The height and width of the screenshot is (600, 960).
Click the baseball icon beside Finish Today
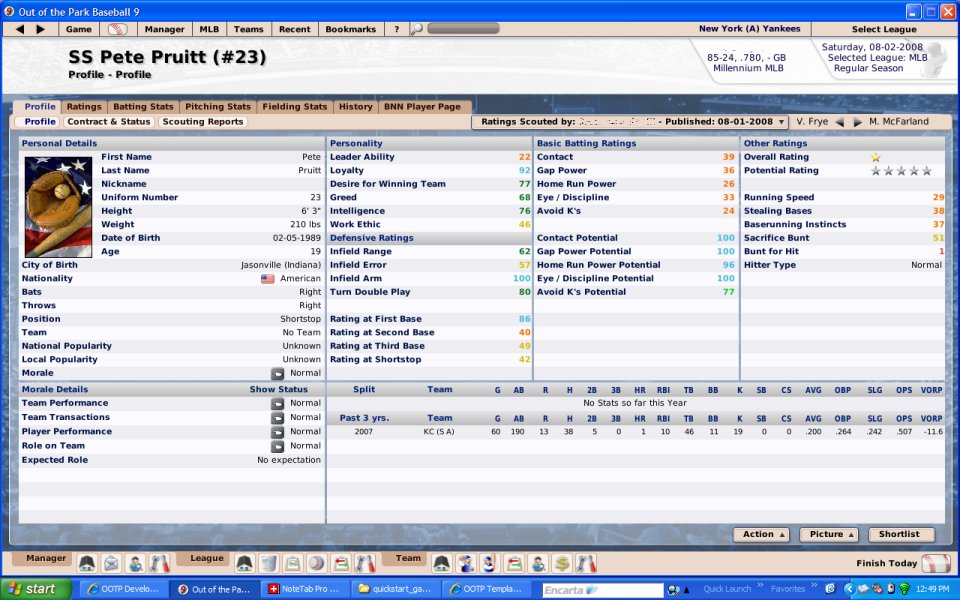point(935,563)
